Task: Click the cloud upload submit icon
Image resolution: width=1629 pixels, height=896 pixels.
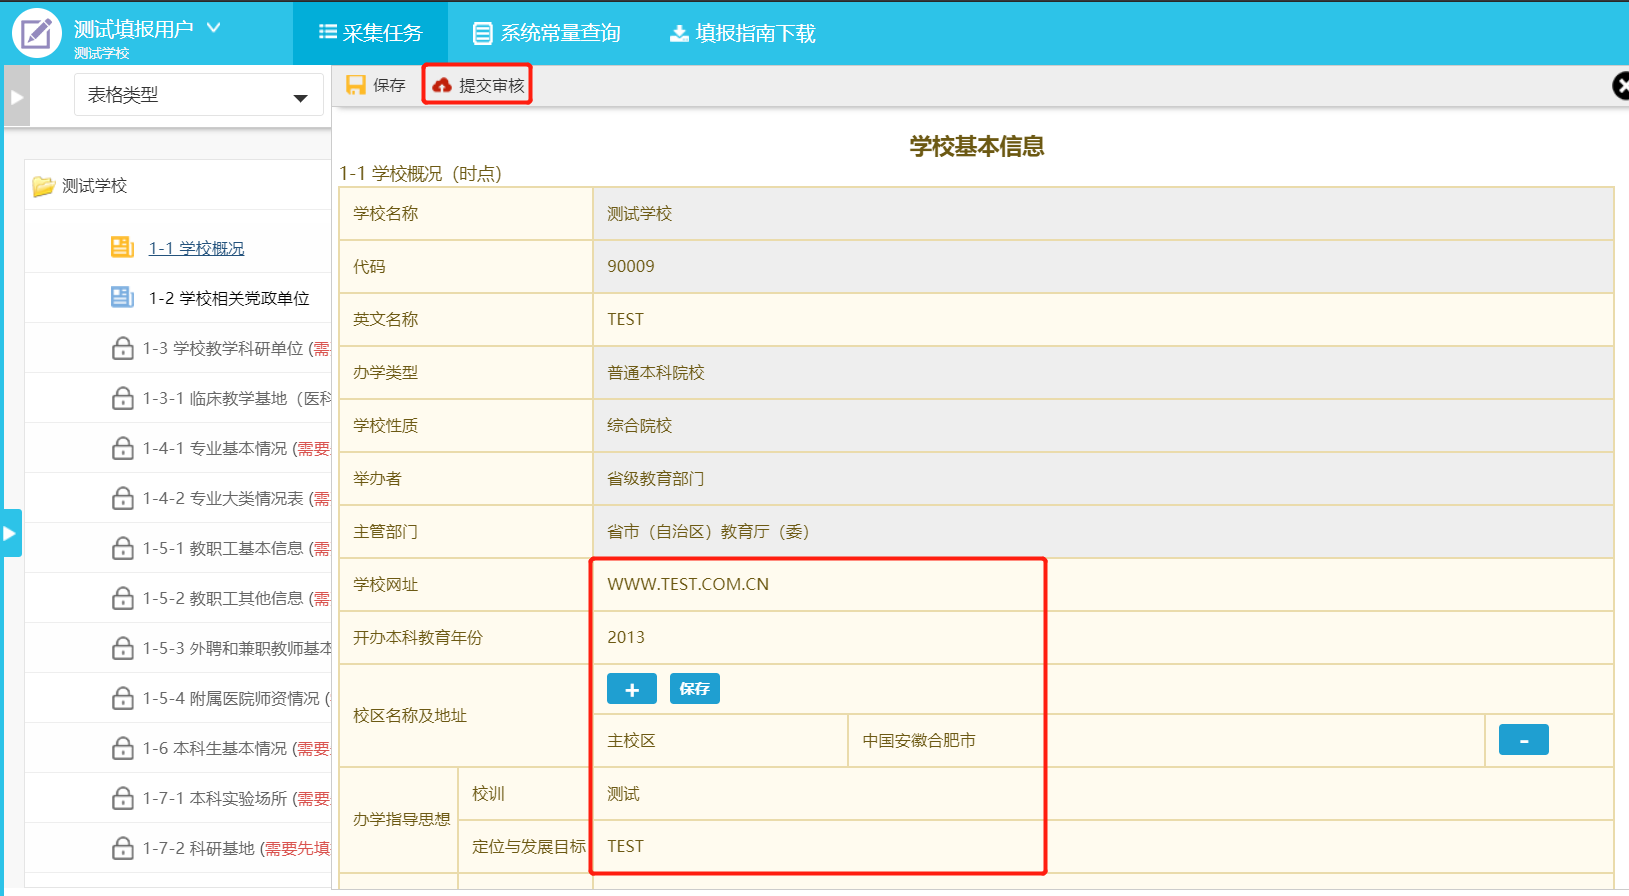Action: (x=442, y=85)
